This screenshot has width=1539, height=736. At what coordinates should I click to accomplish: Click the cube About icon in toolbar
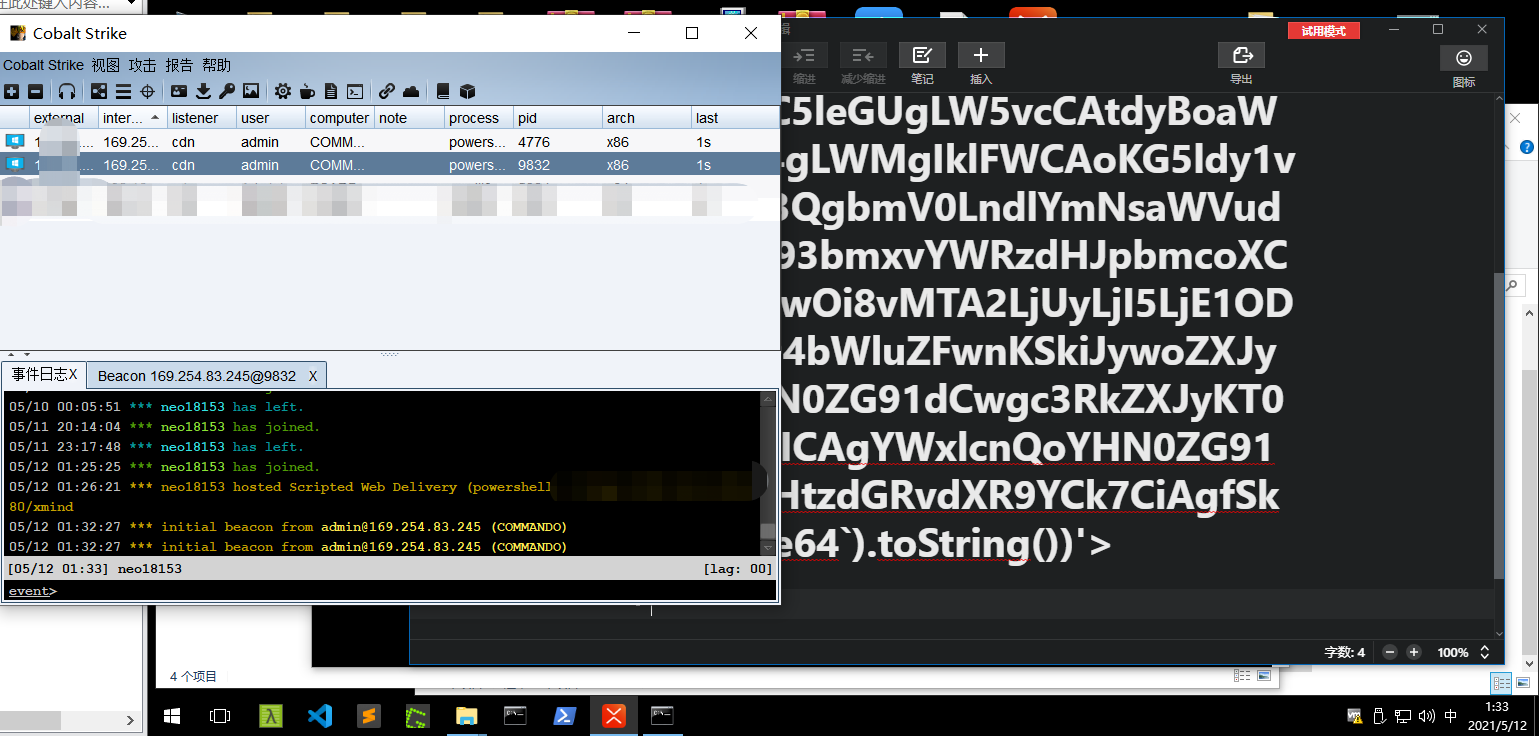coord(467,91)
